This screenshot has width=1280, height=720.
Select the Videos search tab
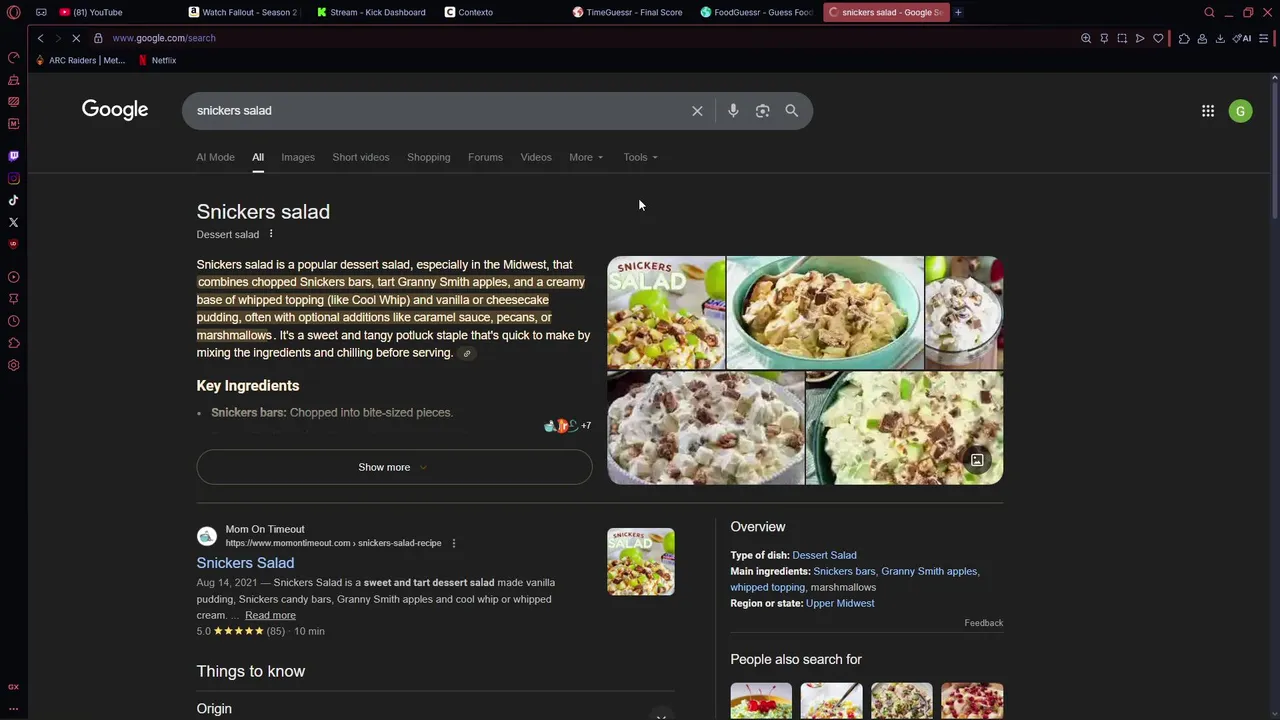pyautogui.click(x=536, y=157)
